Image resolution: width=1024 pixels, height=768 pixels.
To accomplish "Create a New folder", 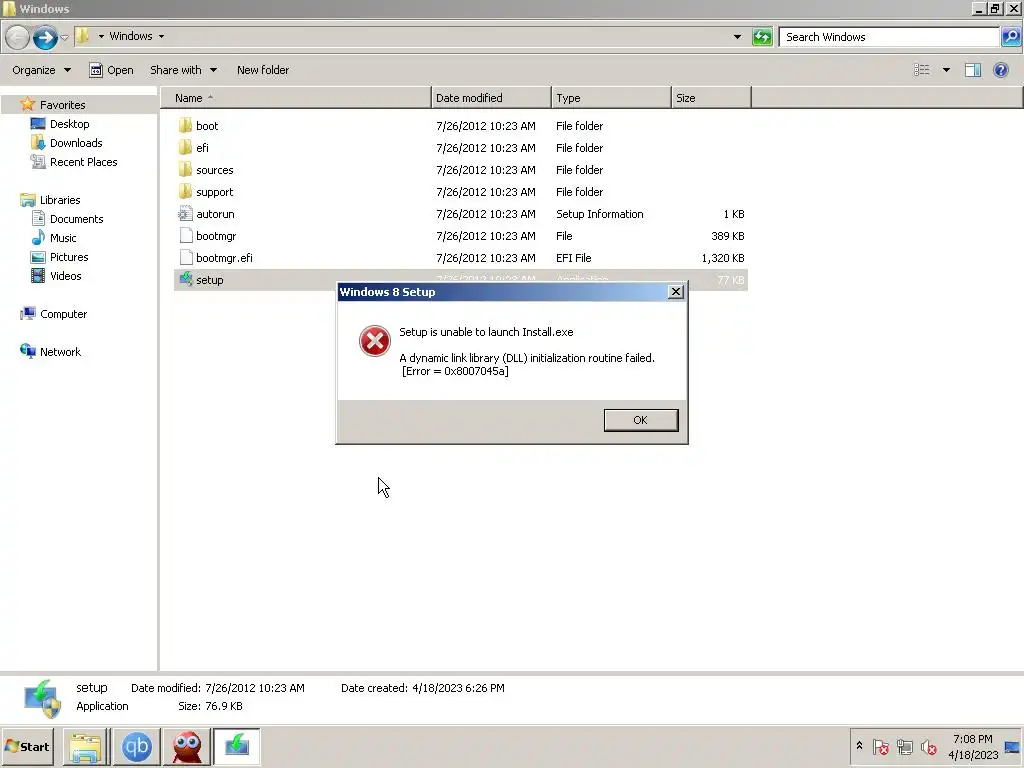I will coord(263,70).
